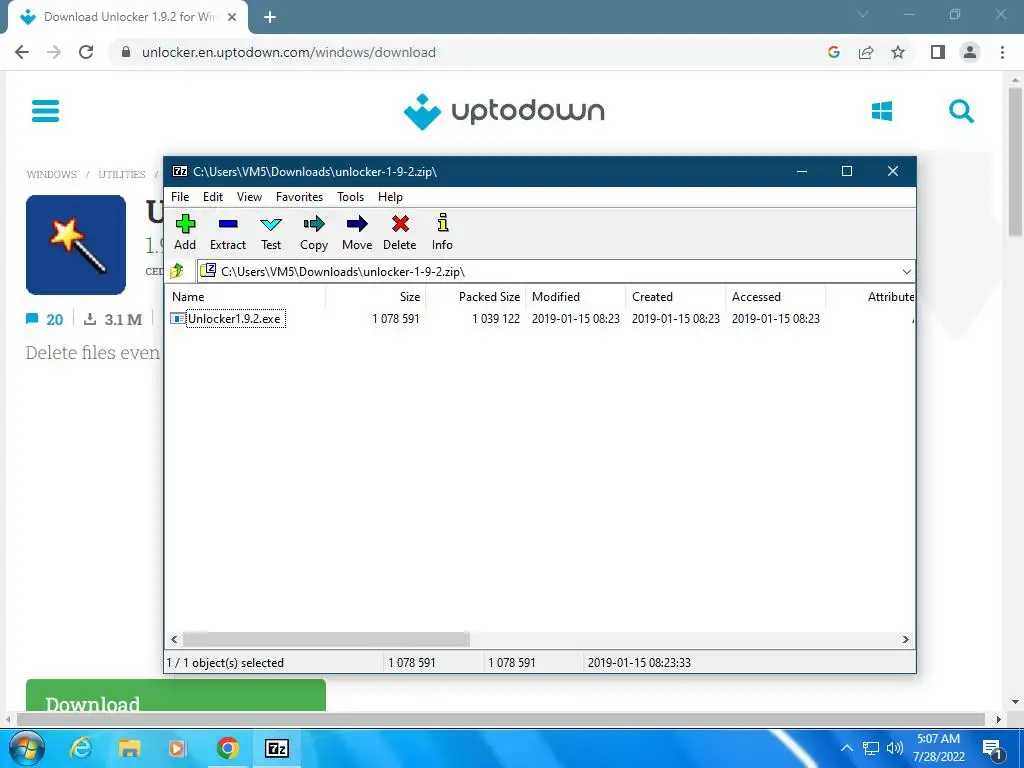Switch to Chrome in the taskbar
The width and height of the screenshot is (1024, 768).
click(227, 748)
